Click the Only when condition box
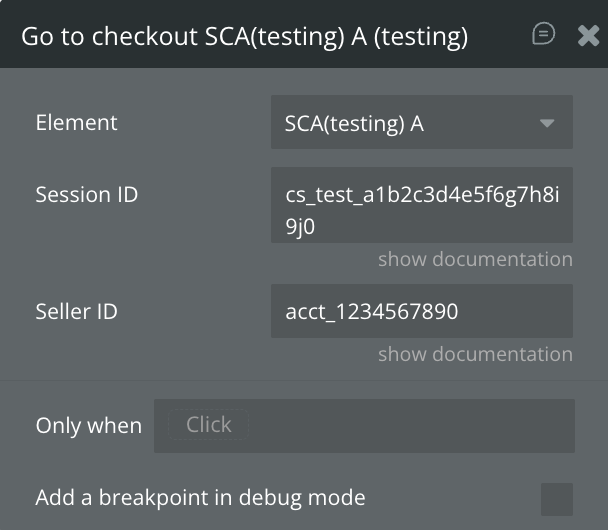This screenshot has height=530, width=608. pyautogui.click(x=400, y=425)
